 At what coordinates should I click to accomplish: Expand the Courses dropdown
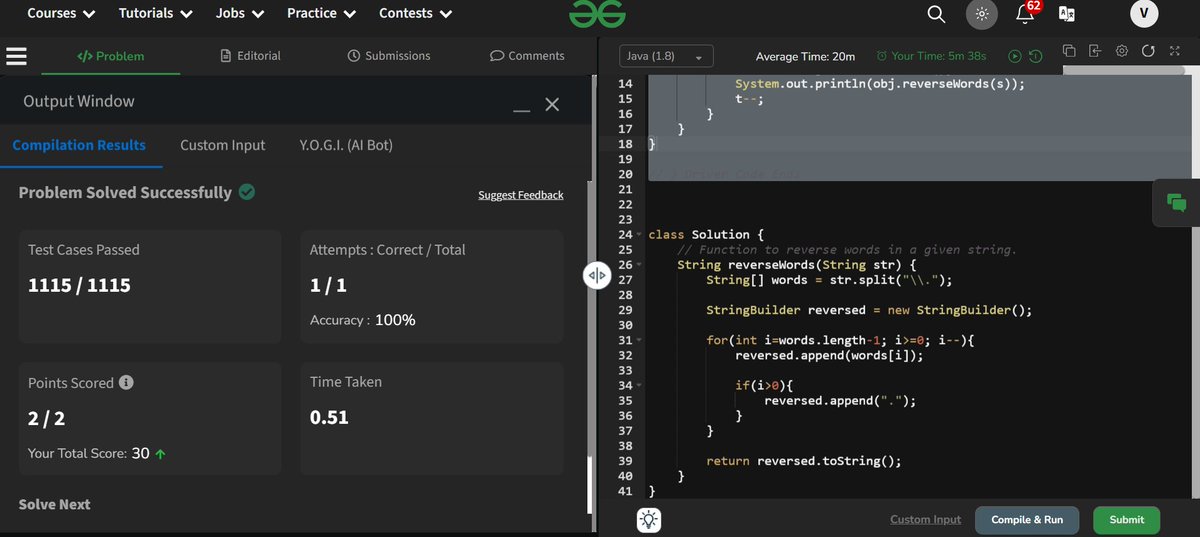pos(61,14)
